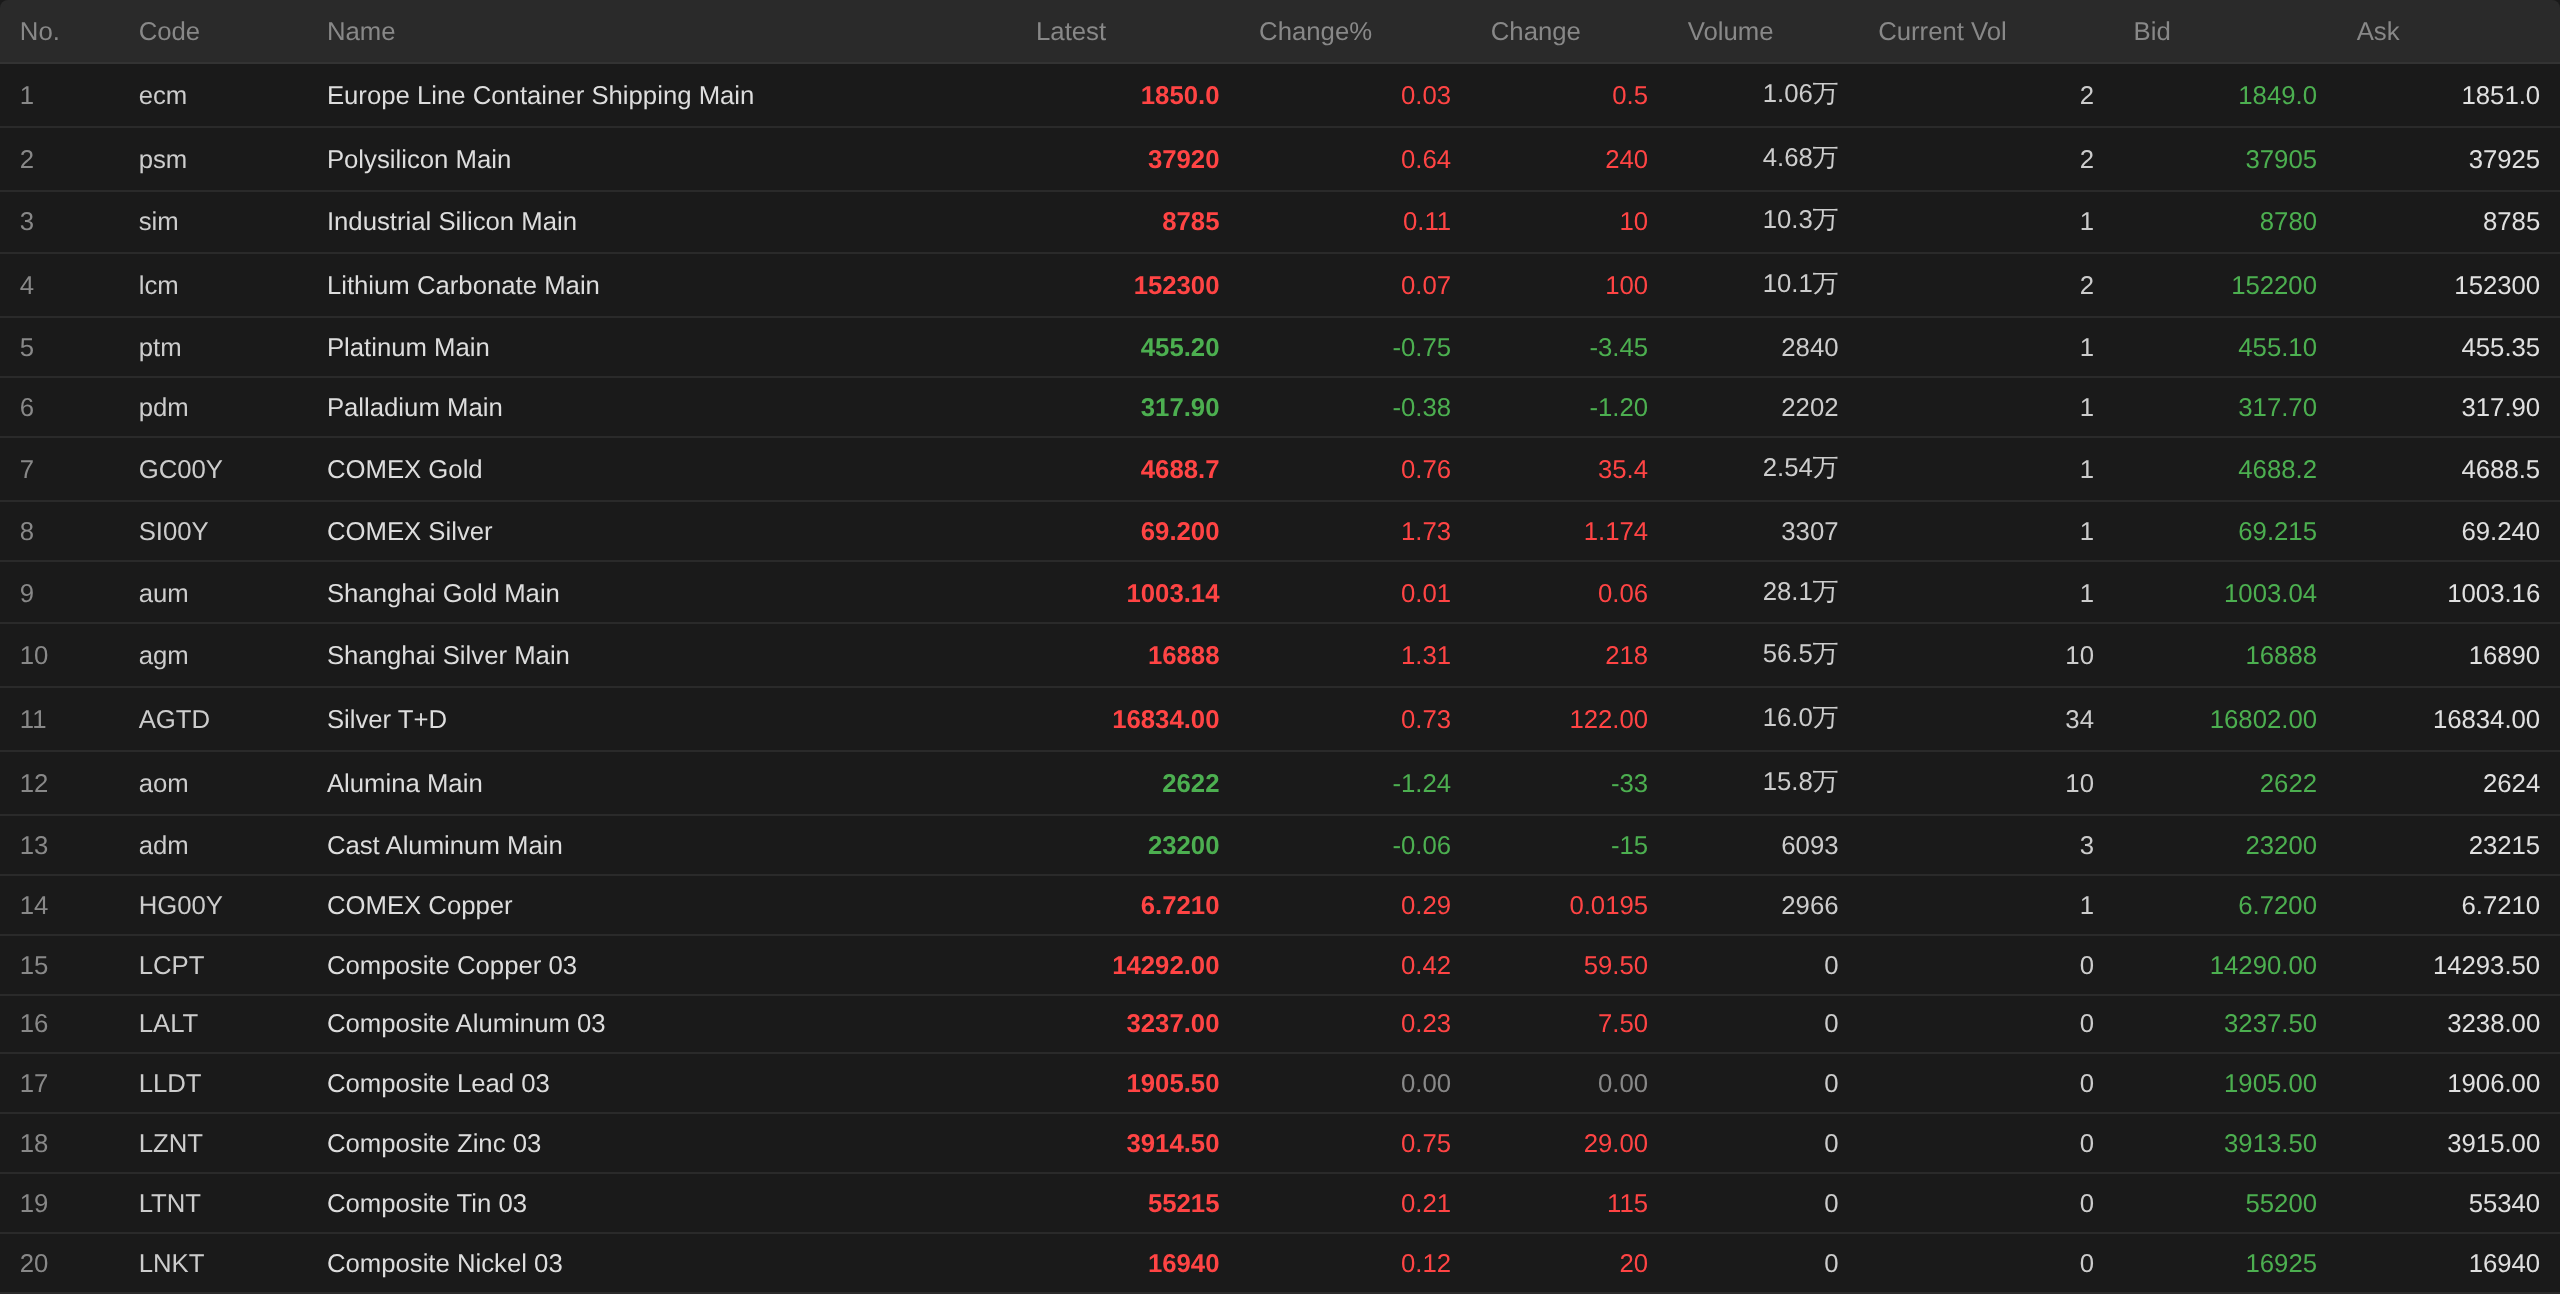Click the ask value 55340
Image resolution: width=2560 pixels, height=1306 pixels.
pos(2504,1204)
